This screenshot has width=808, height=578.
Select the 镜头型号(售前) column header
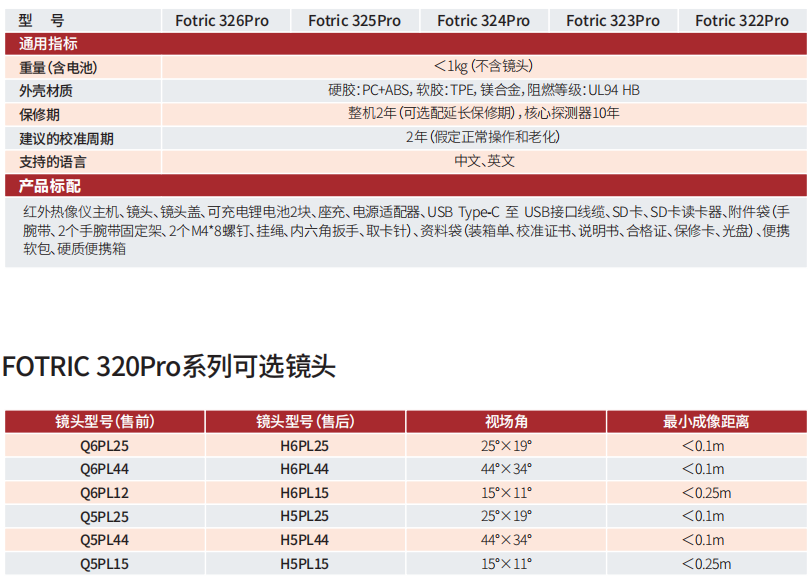[x=105, y=421]
